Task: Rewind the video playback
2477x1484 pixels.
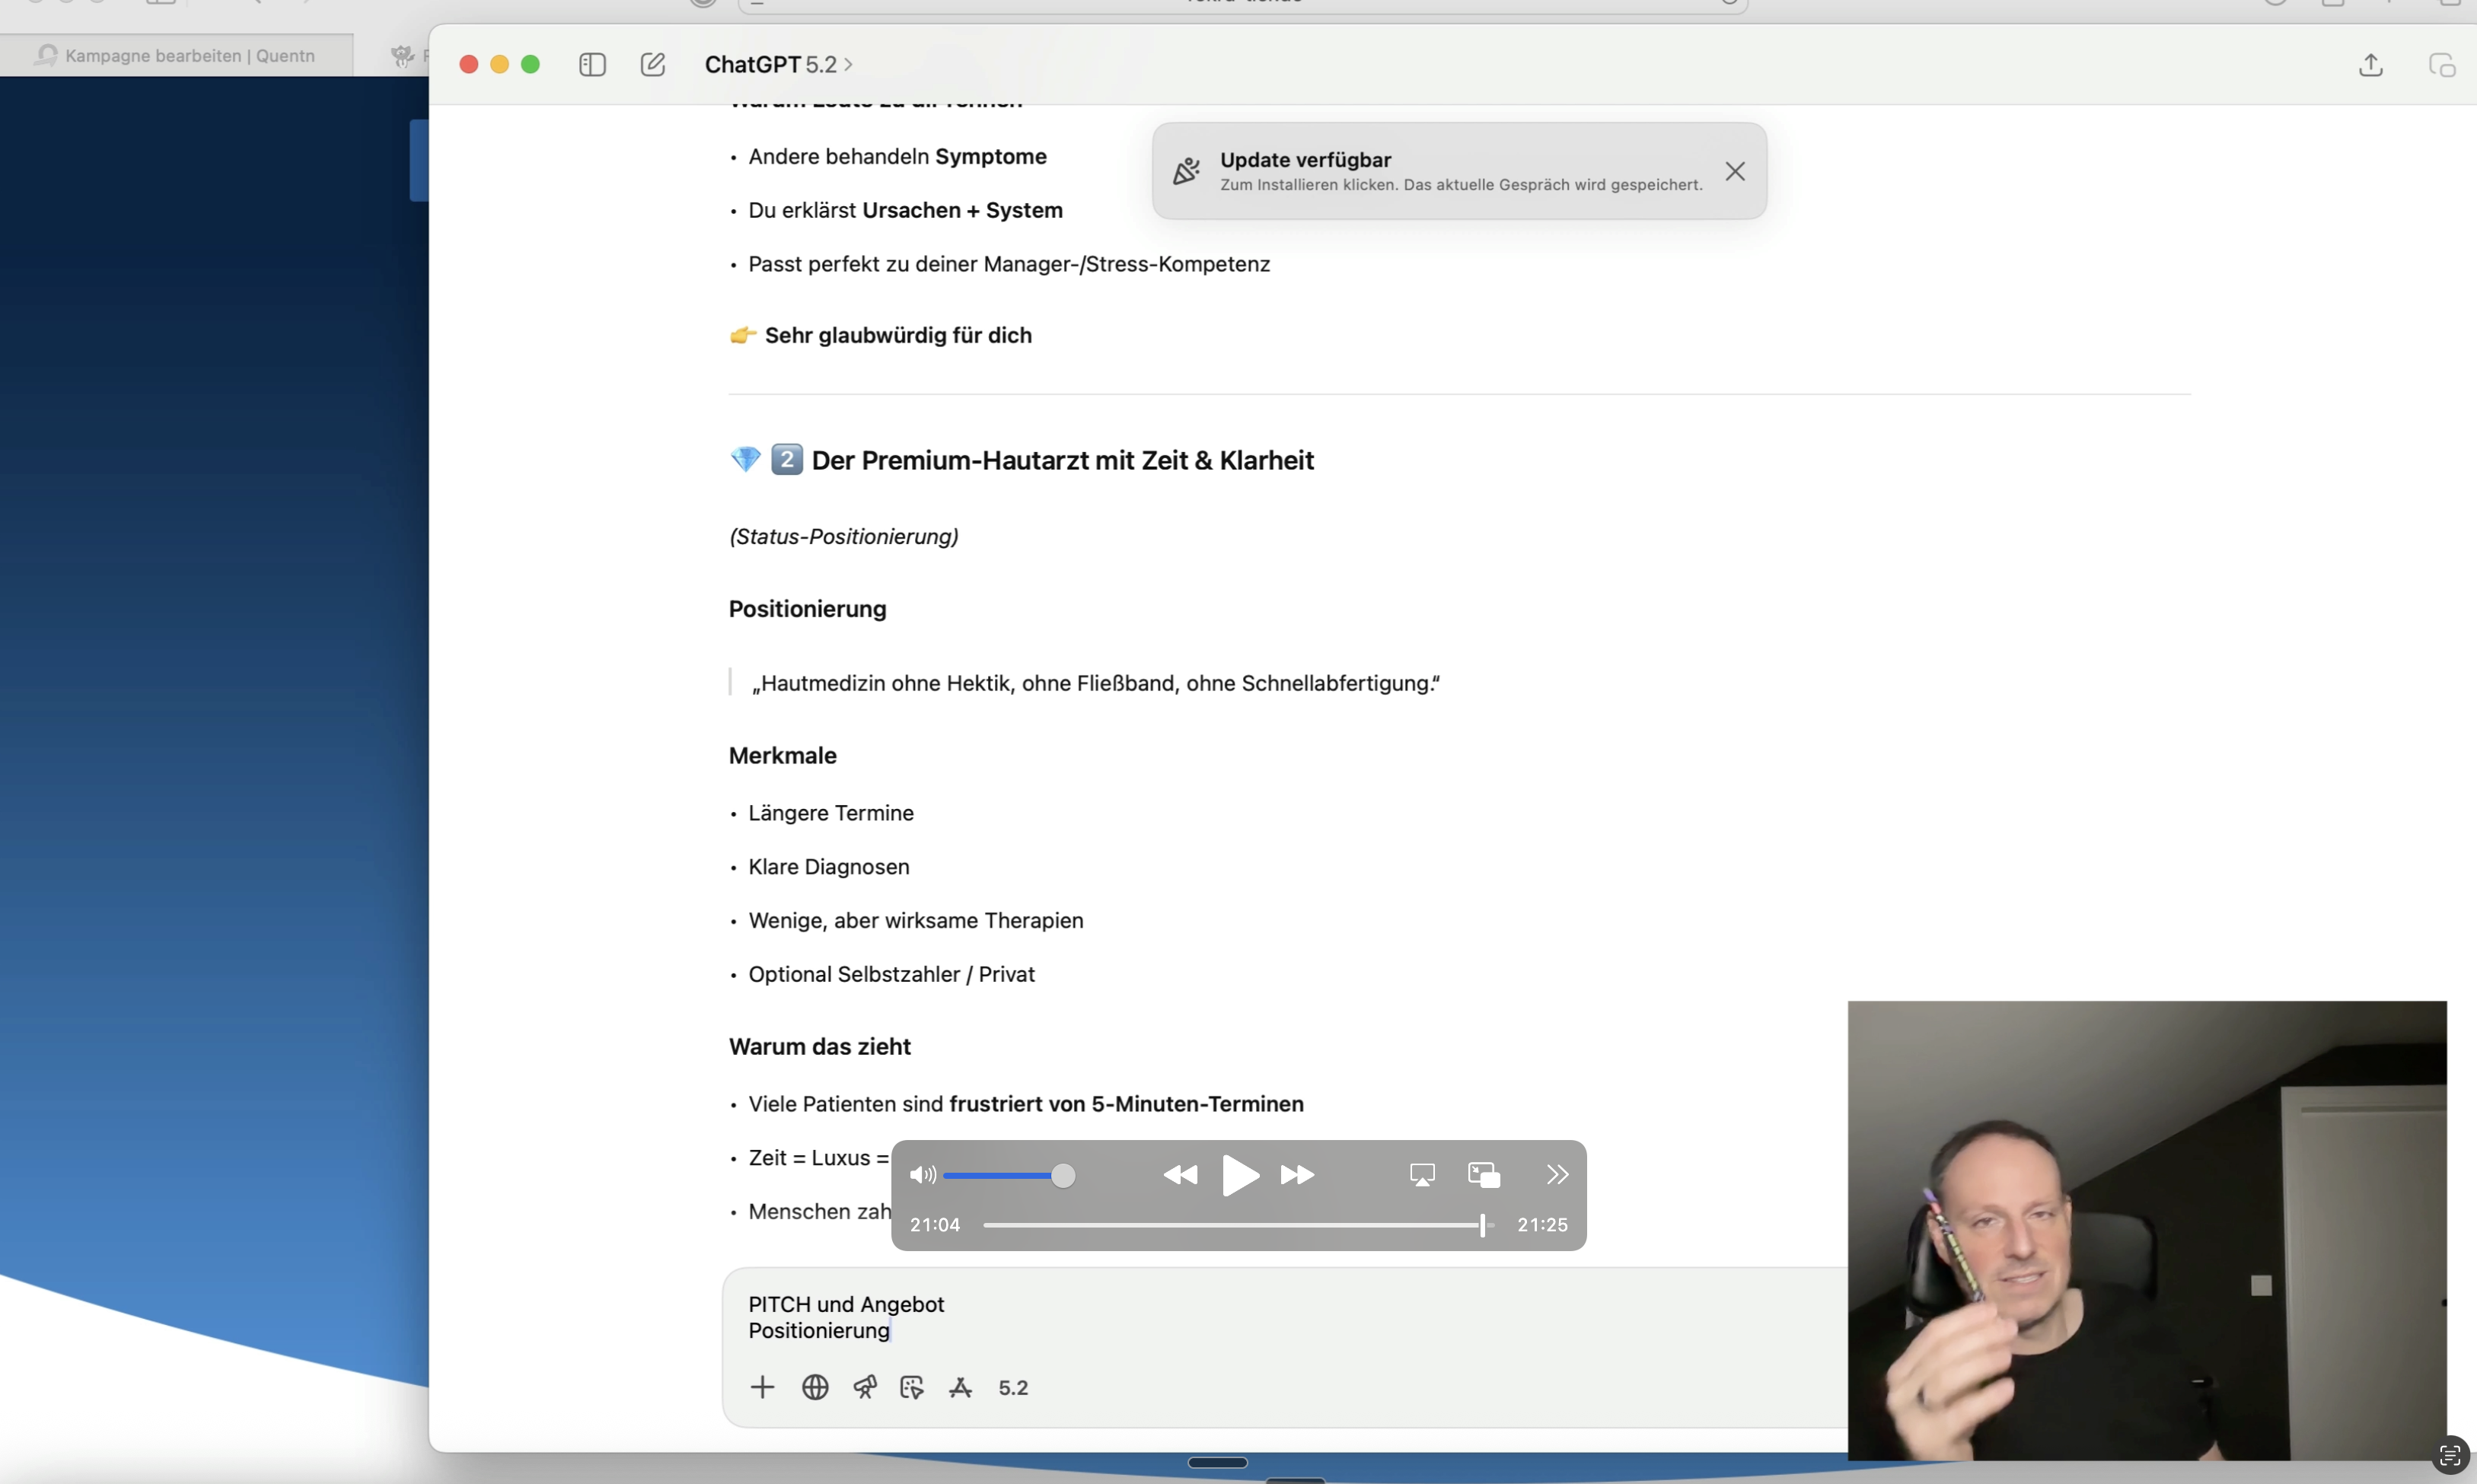Action: tap(1180, 1175)
